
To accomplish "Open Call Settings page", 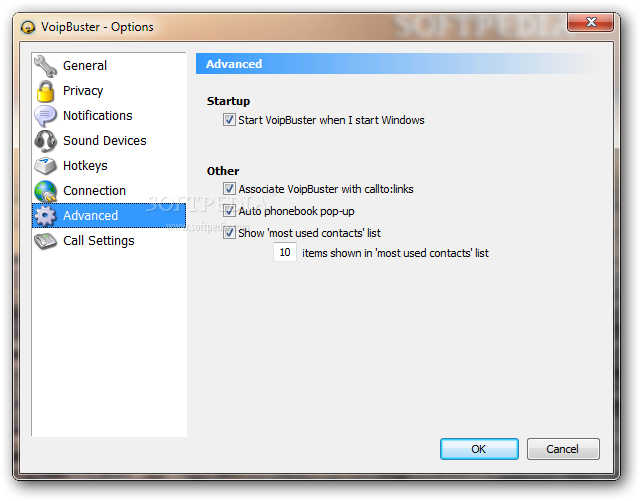I will (109, 241).
